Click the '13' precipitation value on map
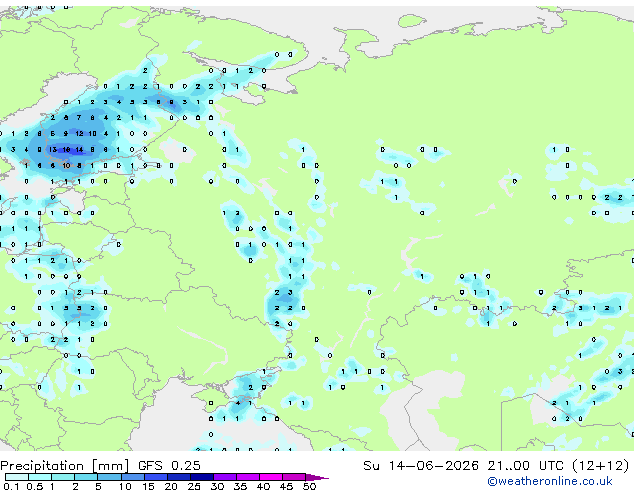This screenshot has height=490, width=634. (53, 150)
